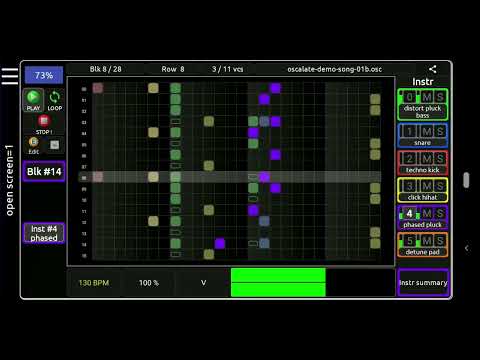Mute the detune pad instrument
The image size is (480, 360).
[x=427, y=241]
